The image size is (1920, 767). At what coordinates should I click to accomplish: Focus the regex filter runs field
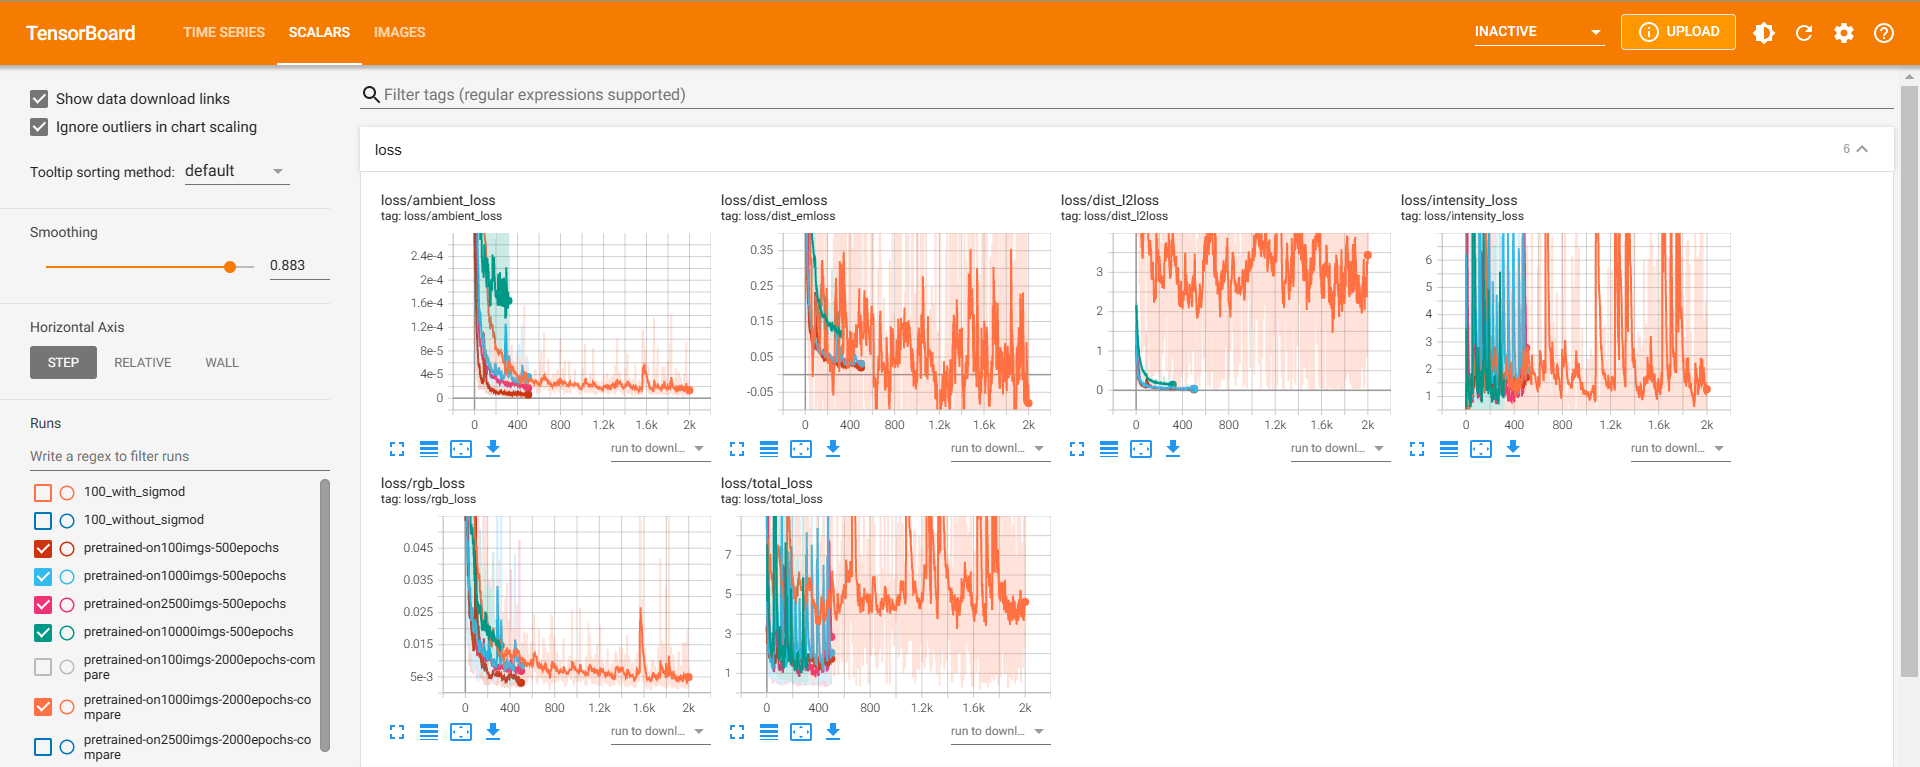click(x=180, y=456)
